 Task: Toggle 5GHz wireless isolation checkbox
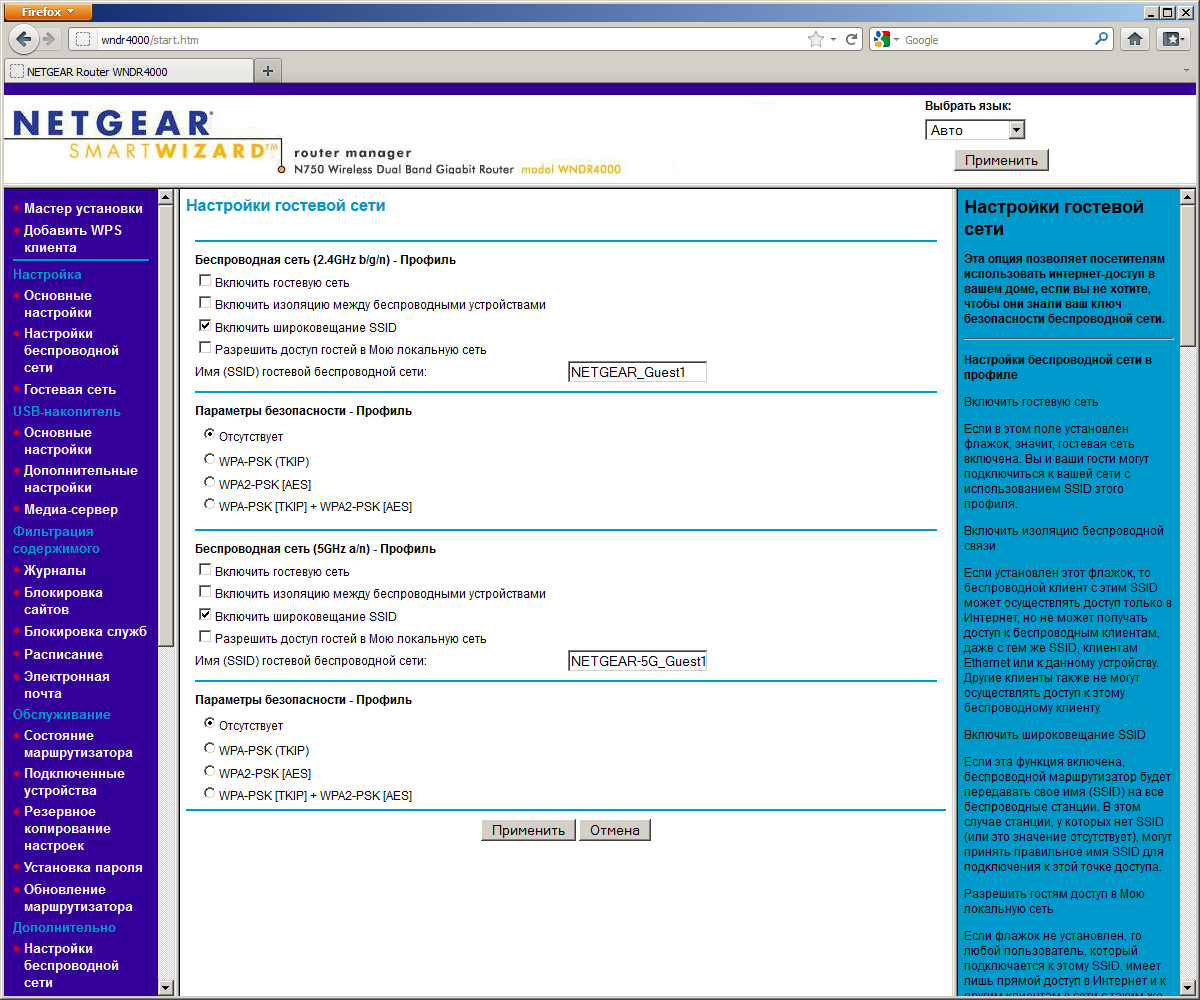click(x=205, y=592)
